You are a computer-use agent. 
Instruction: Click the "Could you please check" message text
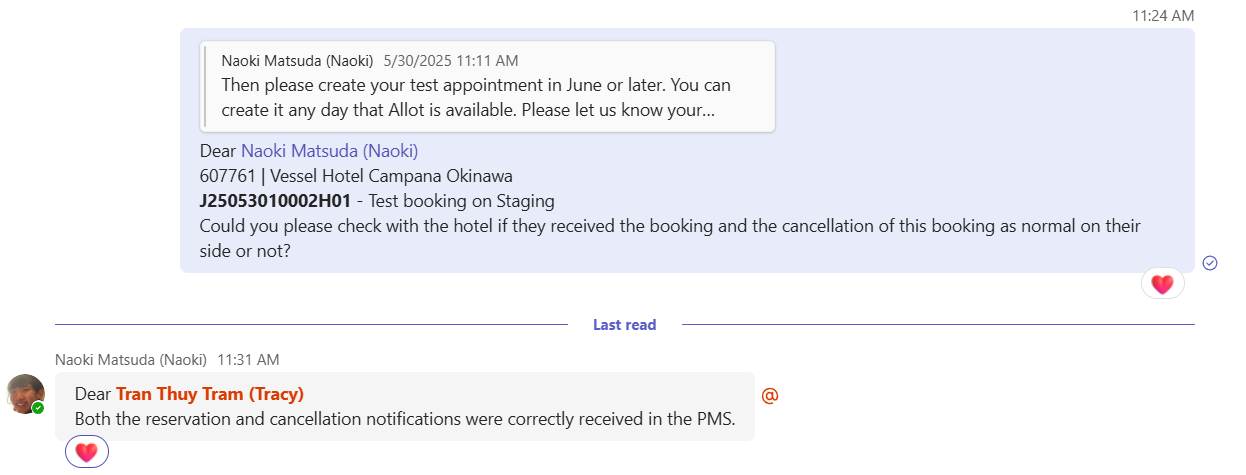pyautogui.click(x=670, y=226)
